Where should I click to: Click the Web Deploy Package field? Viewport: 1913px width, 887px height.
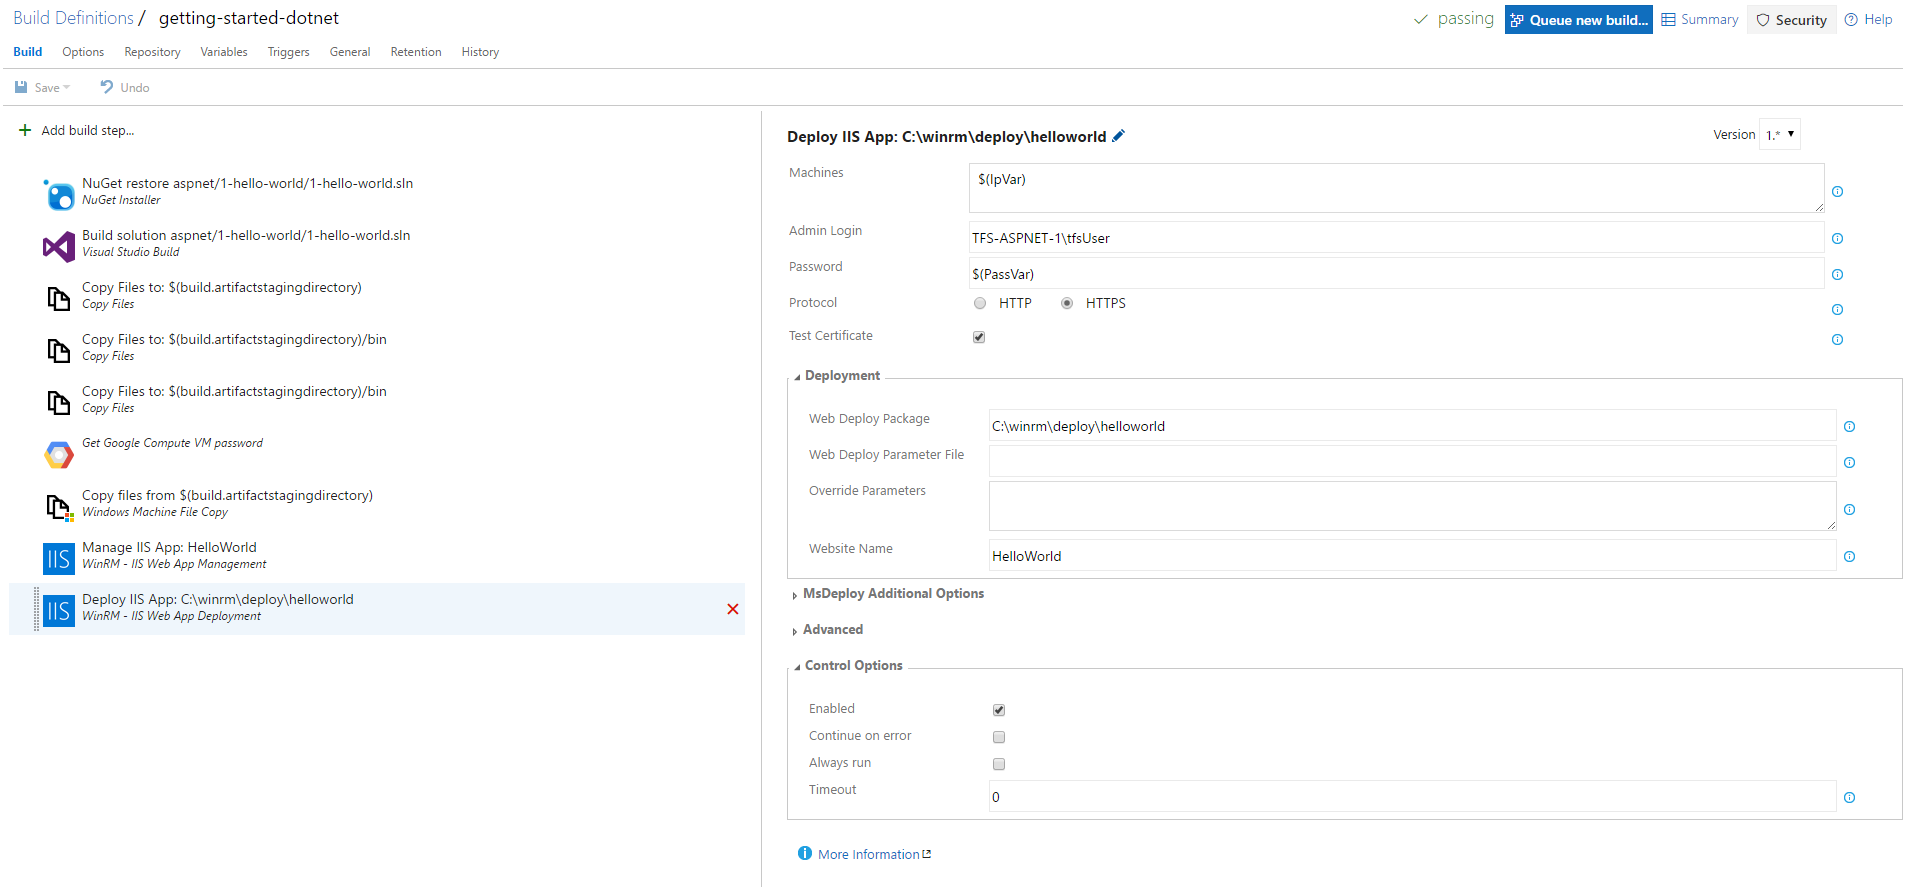point(1412,426)
